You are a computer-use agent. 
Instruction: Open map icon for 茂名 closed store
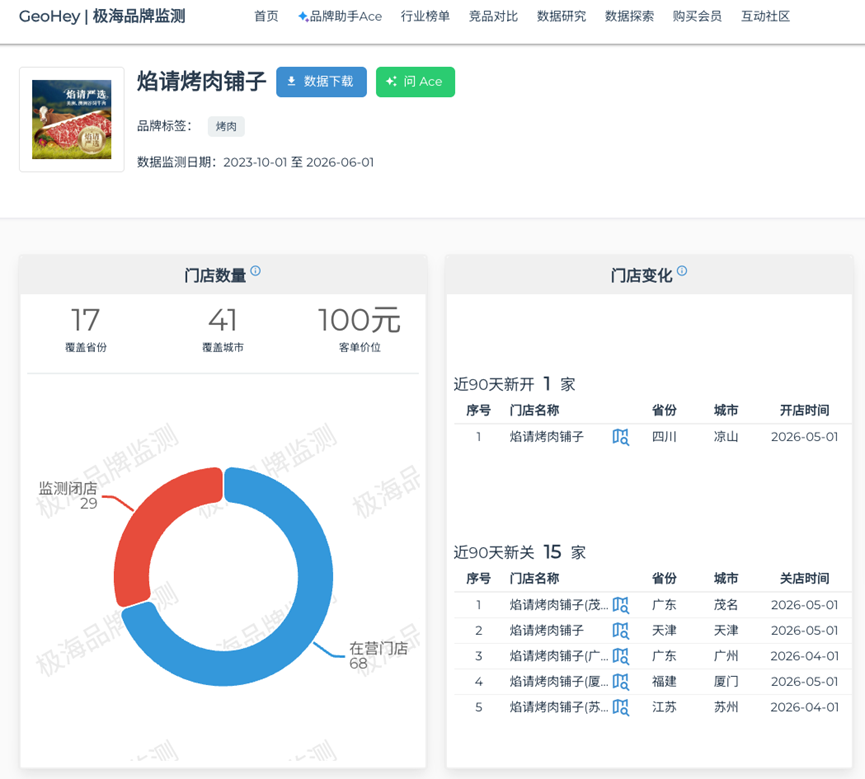coord(621,605)
